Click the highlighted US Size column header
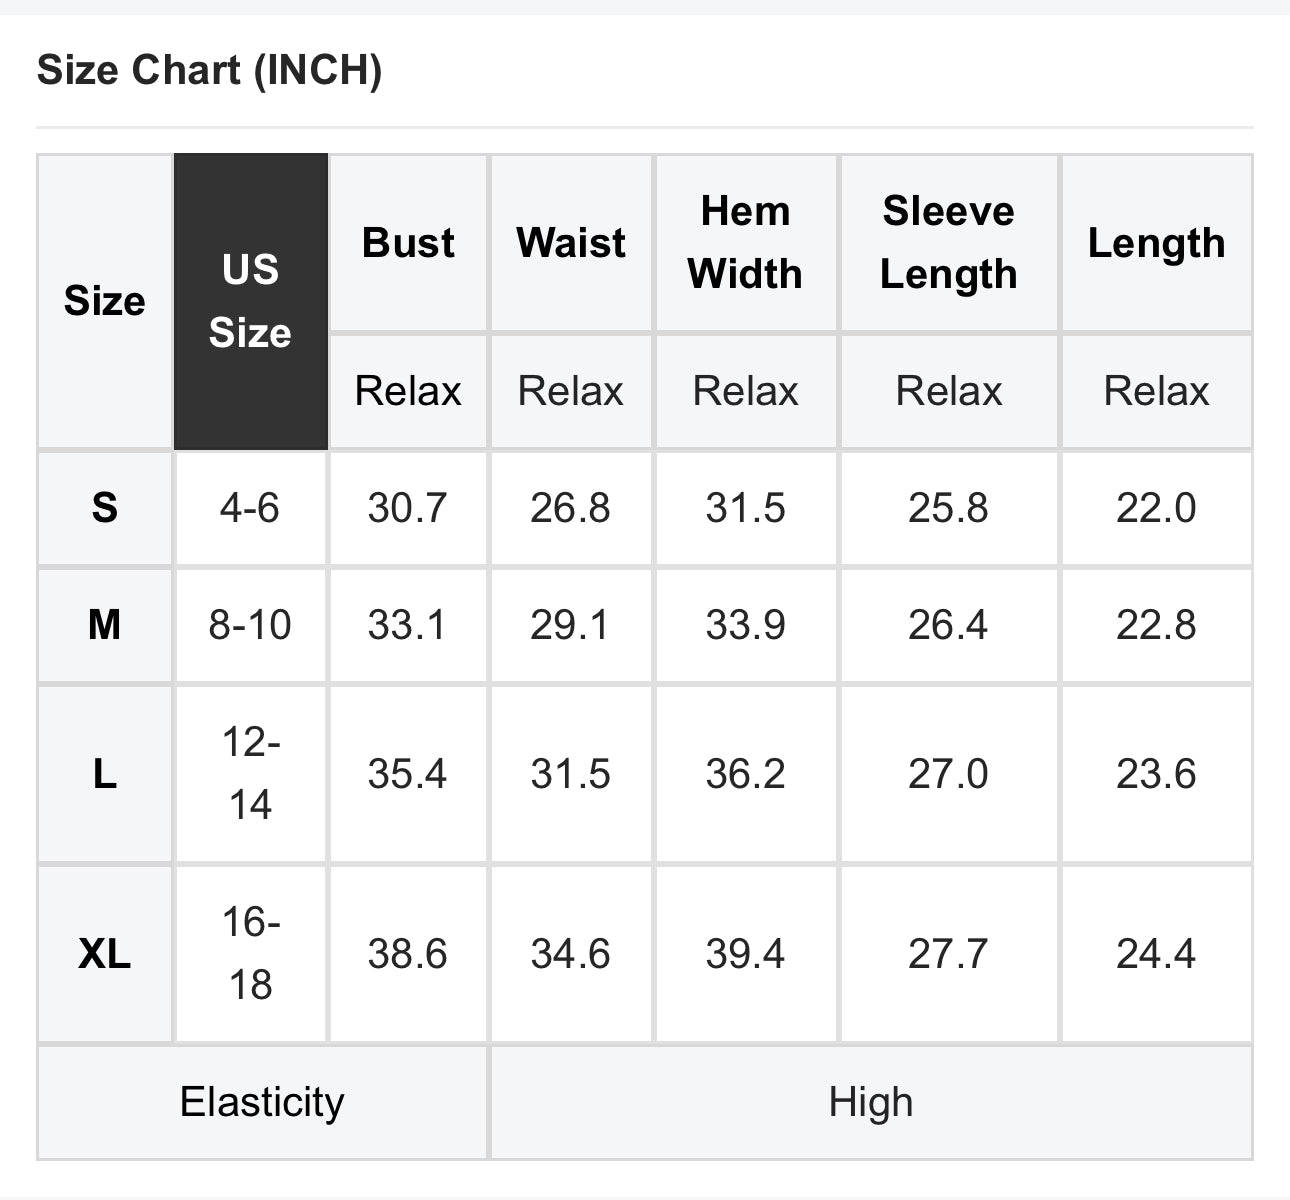Screen dimensions: 1290x1200 click(x=250, y=301)
